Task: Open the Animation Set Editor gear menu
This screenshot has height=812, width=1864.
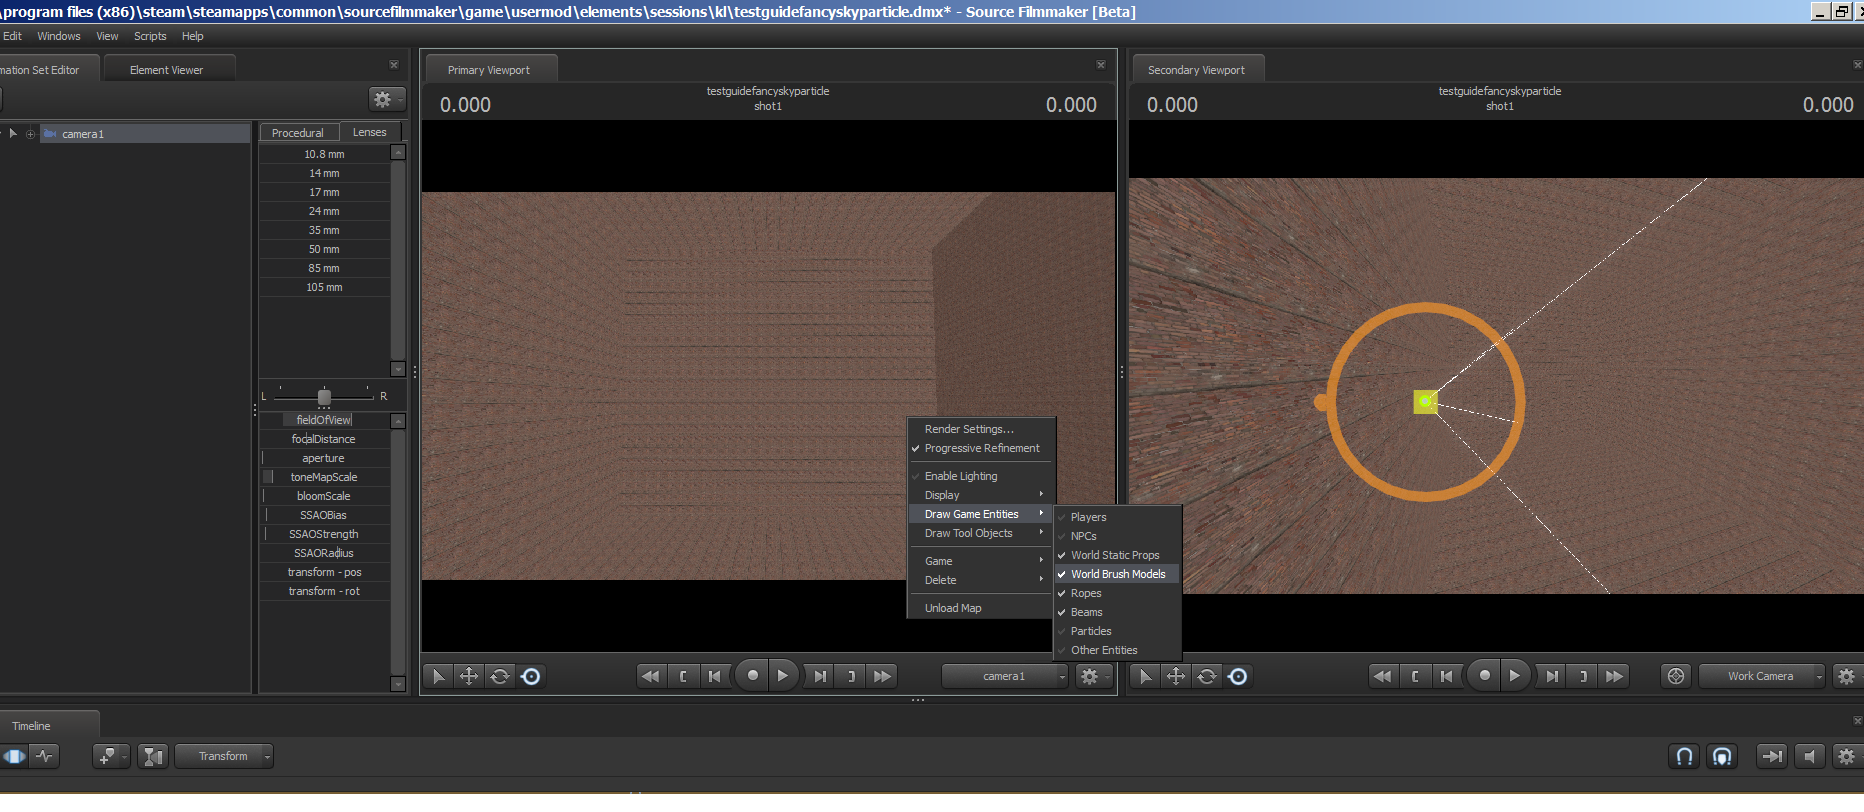Action: pyautogui.click(x=385, y=99)
